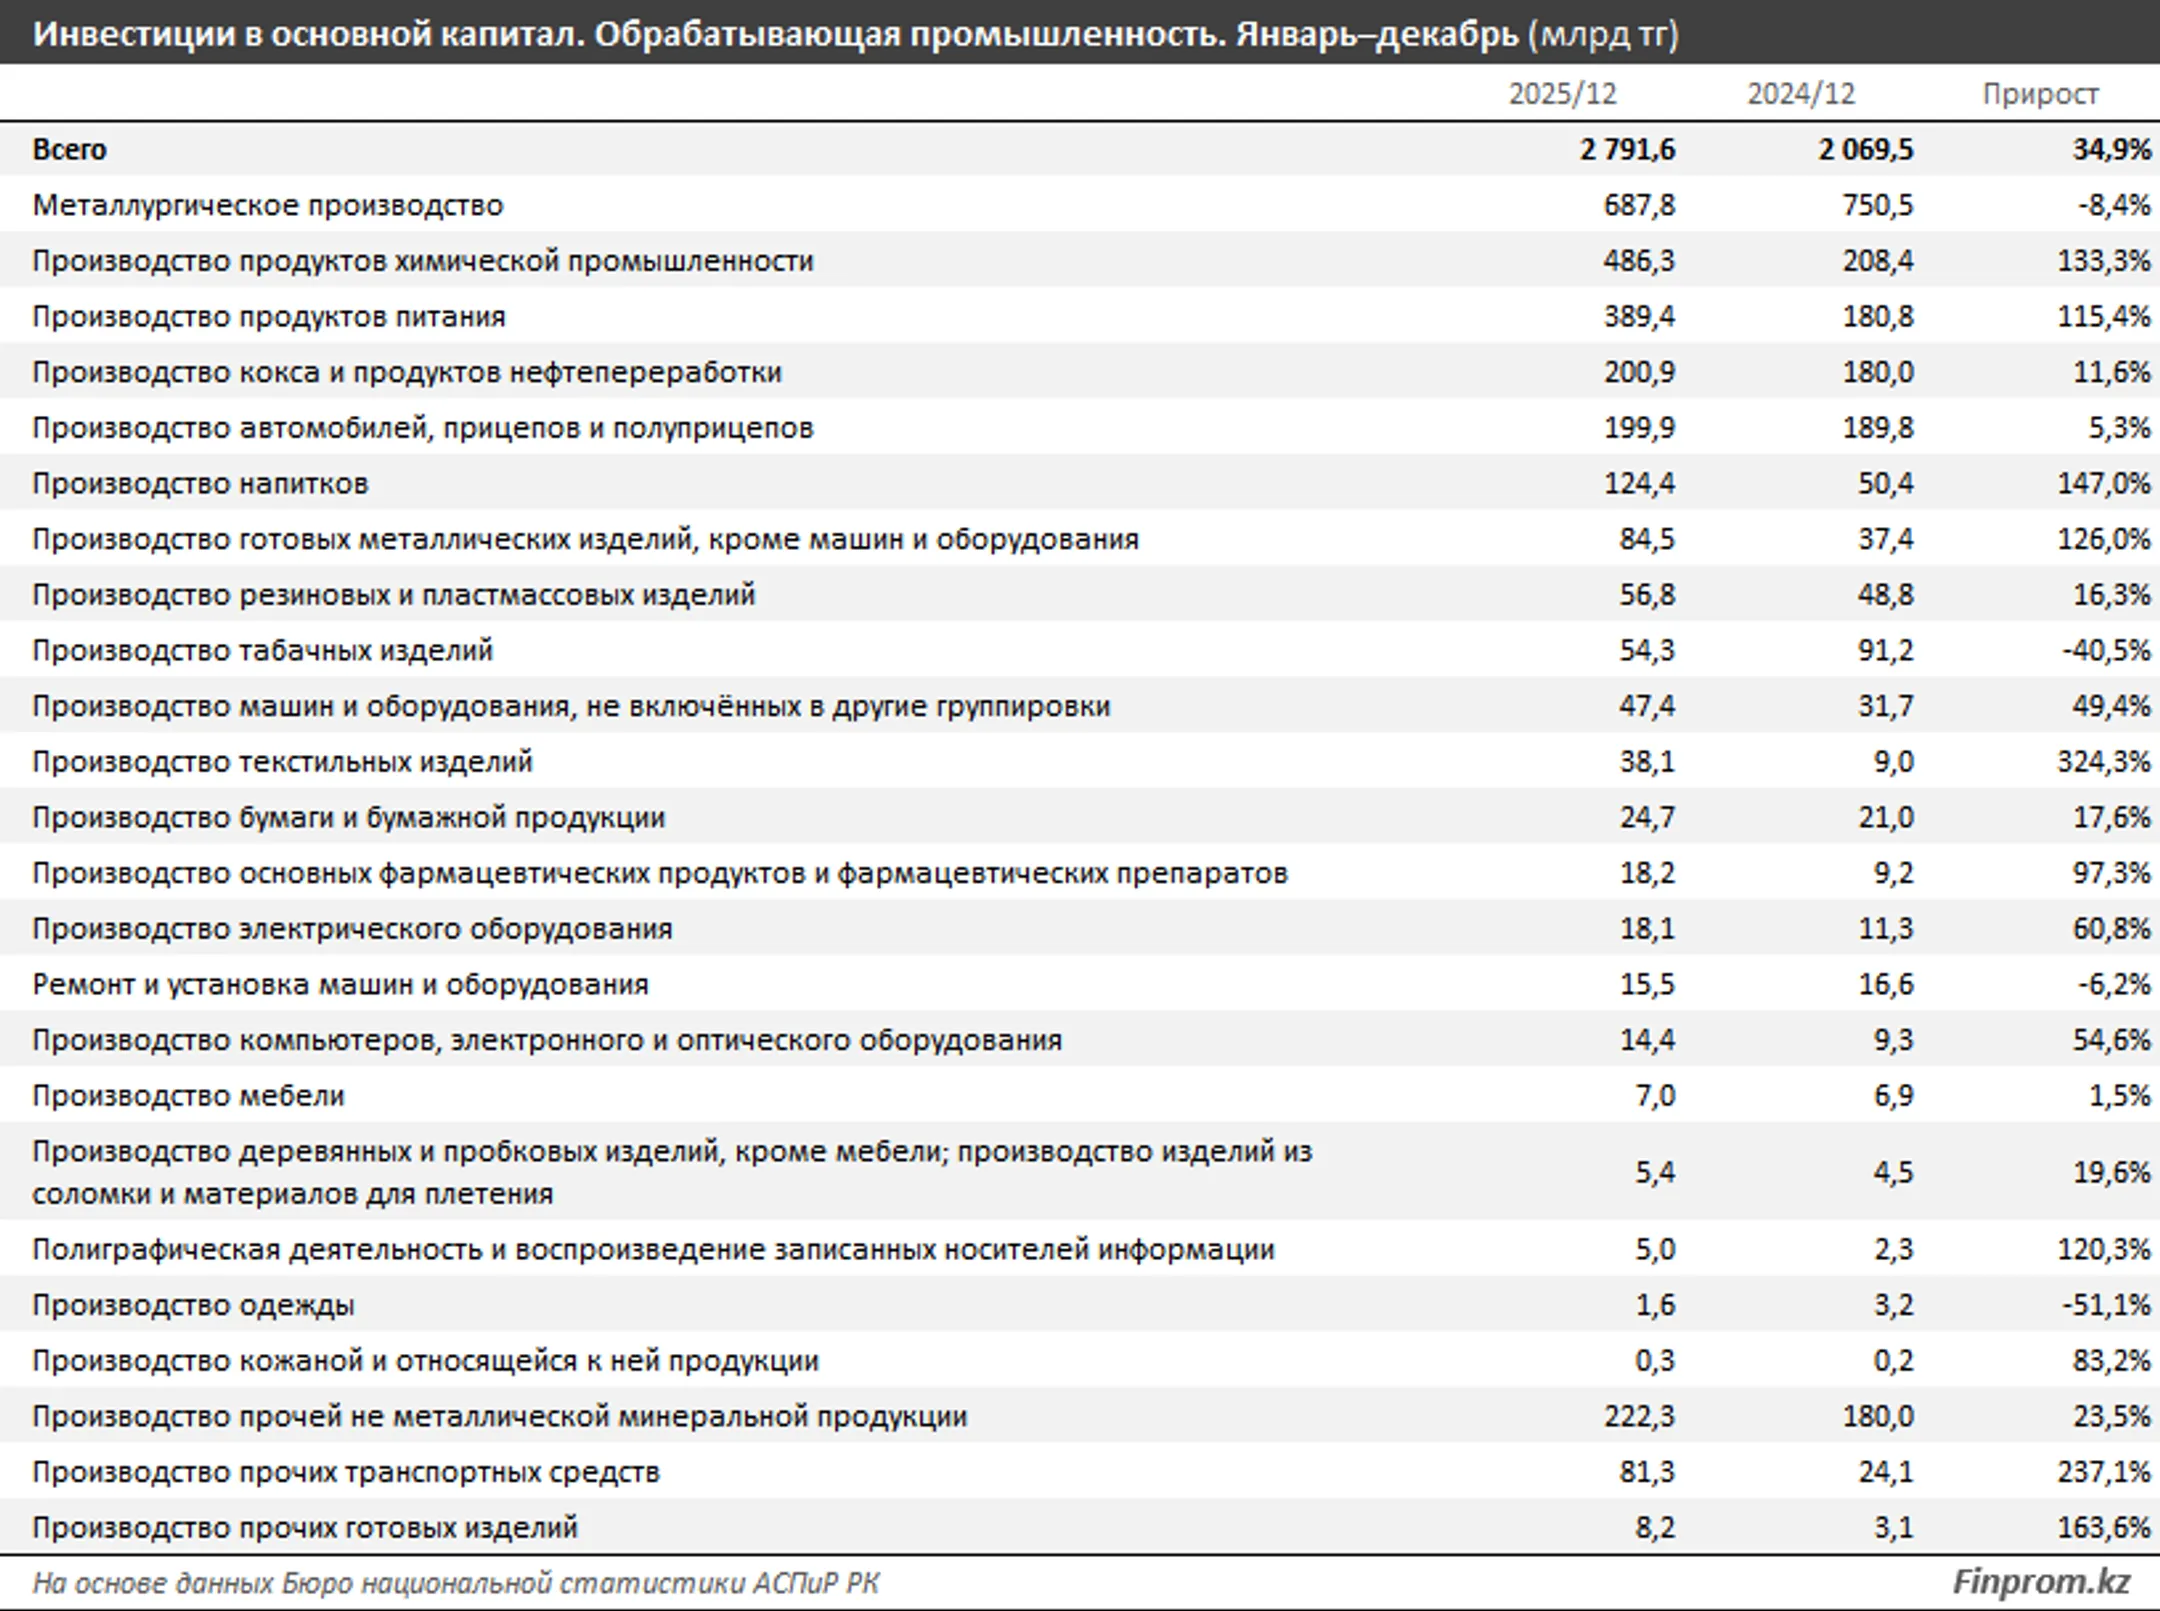
Task: Select the Всего total row label
Action: click(69, 149)
